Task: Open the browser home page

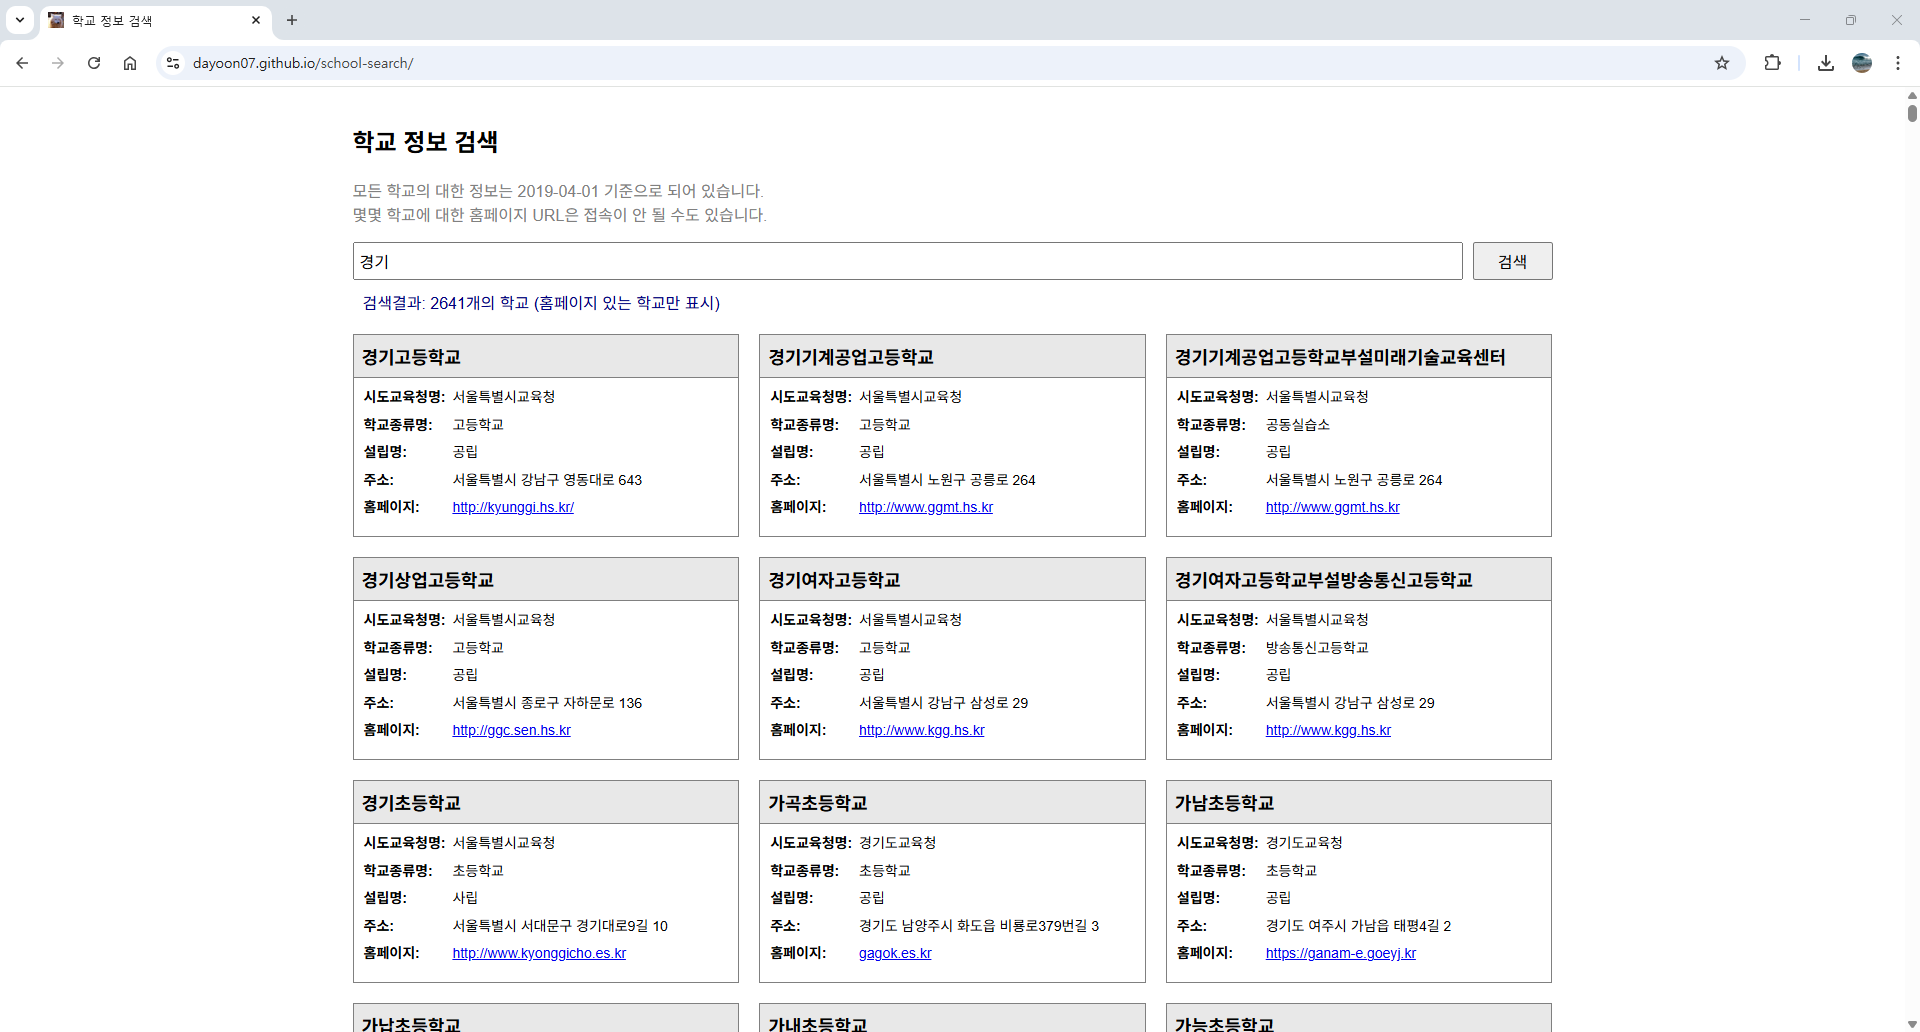Action: tap(130, 63)
